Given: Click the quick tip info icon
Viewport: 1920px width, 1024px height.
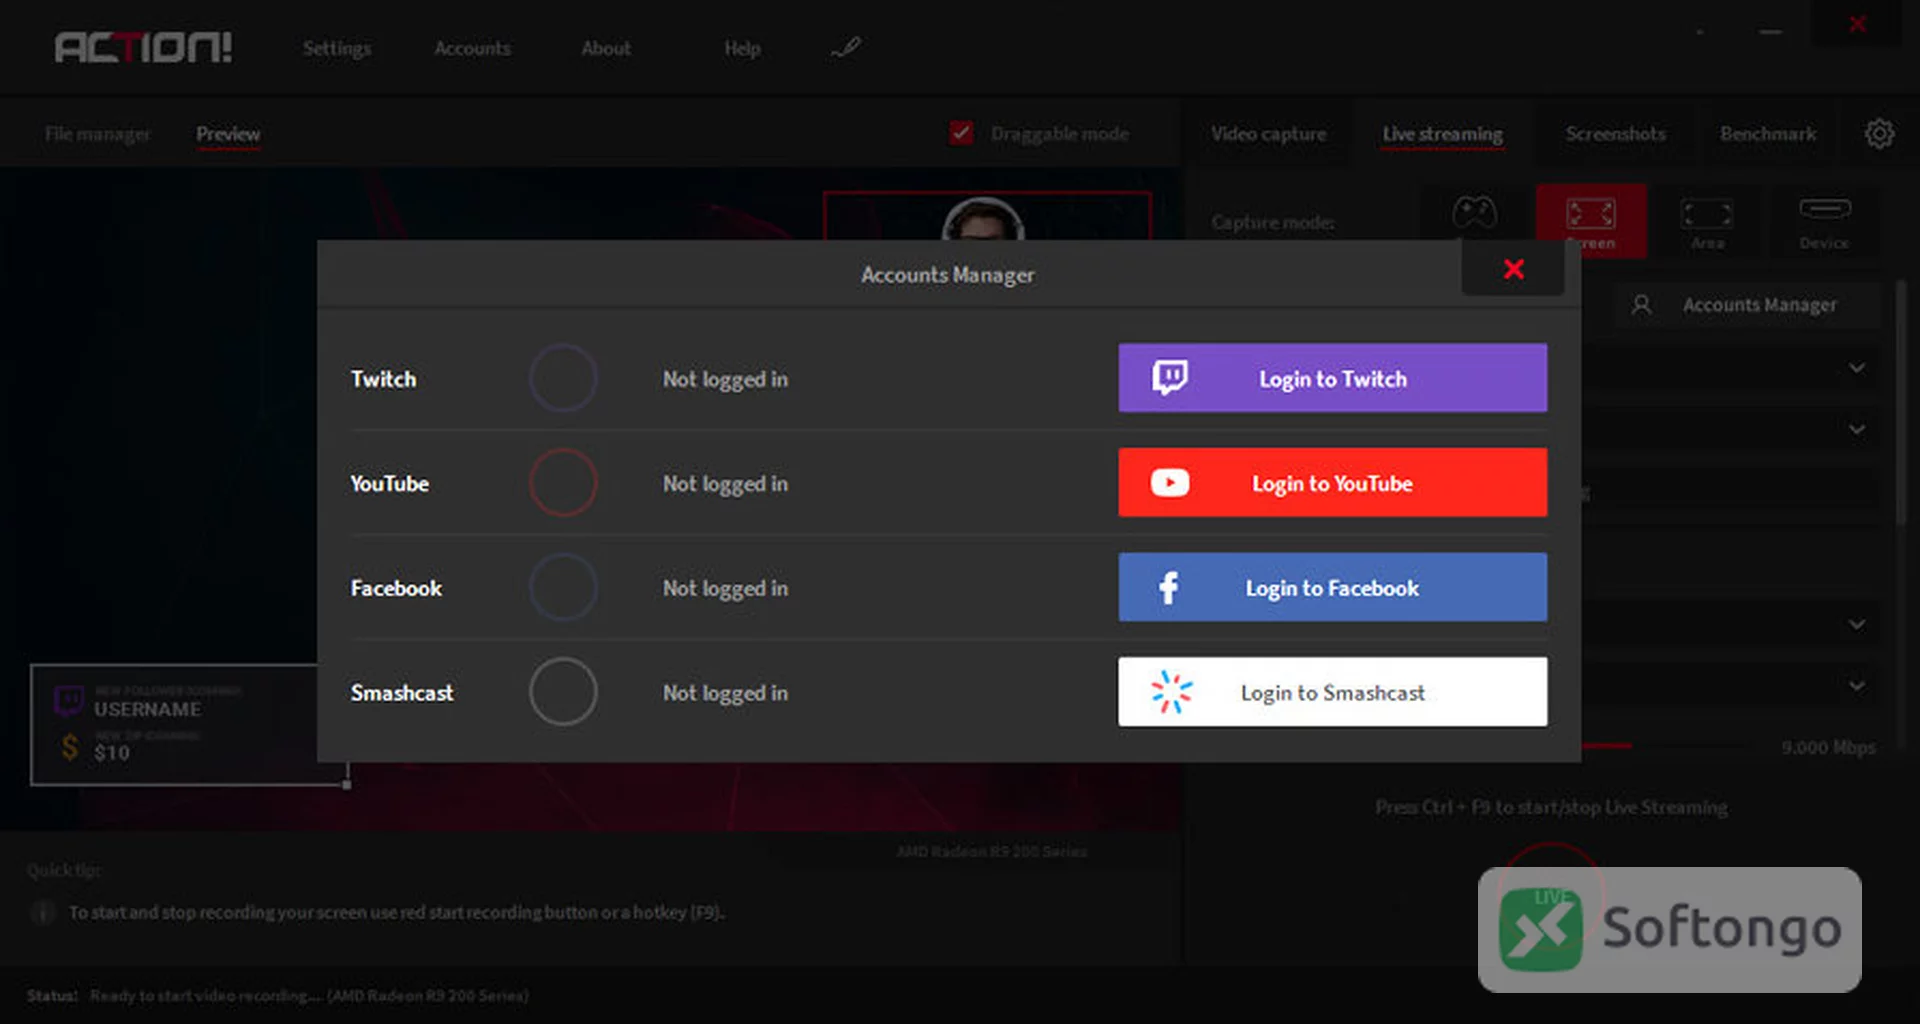Looking at the screenshot, I should (42, 912).
